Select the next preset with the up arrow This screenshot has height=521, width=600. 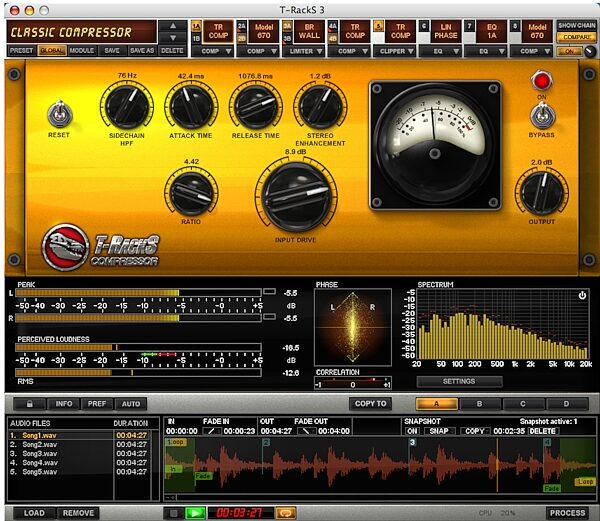point(173,26)
